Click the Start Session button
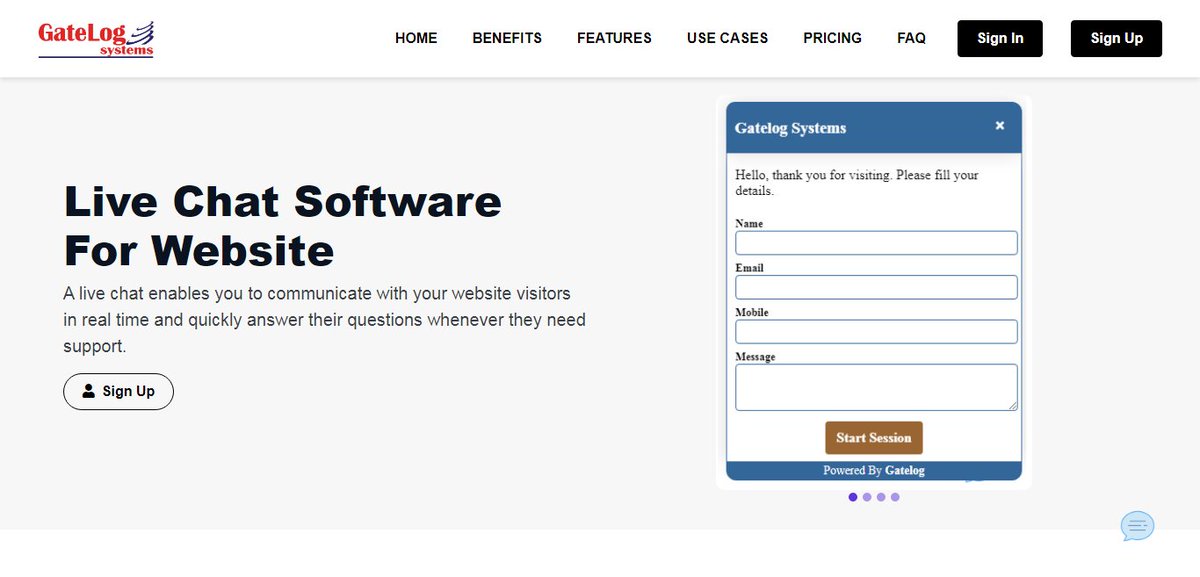This screenshot has height=577, width=1200. (873, 437)
